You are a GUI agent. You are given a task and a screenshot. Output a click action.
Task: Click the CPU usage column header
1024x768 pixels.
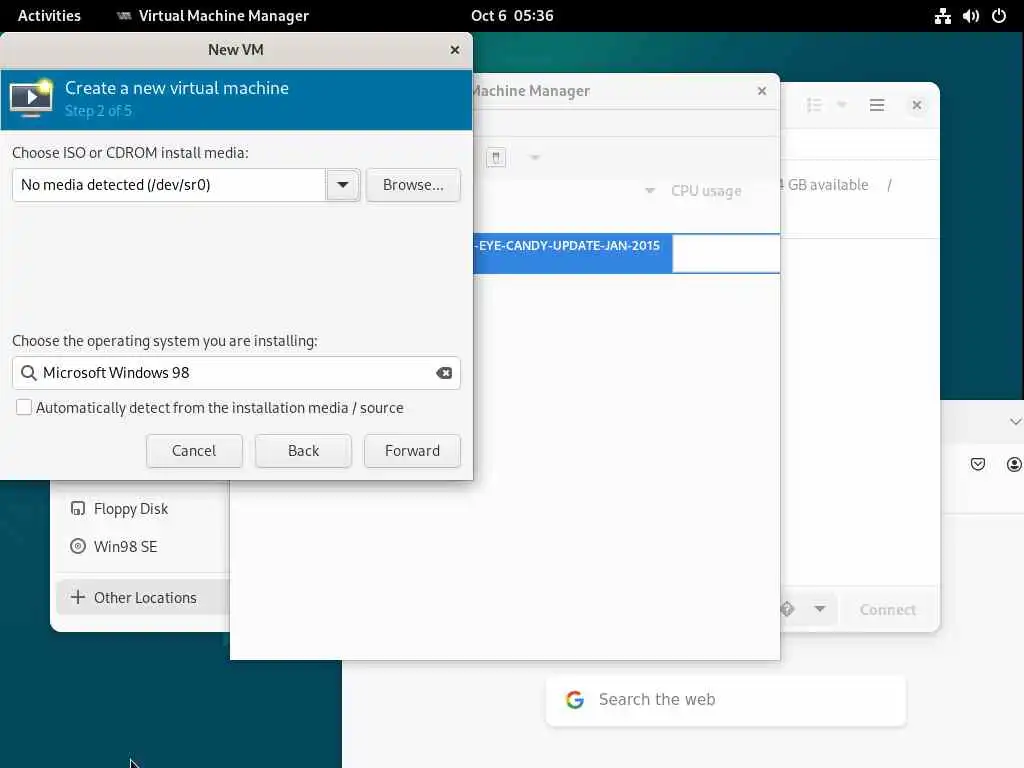706,191
